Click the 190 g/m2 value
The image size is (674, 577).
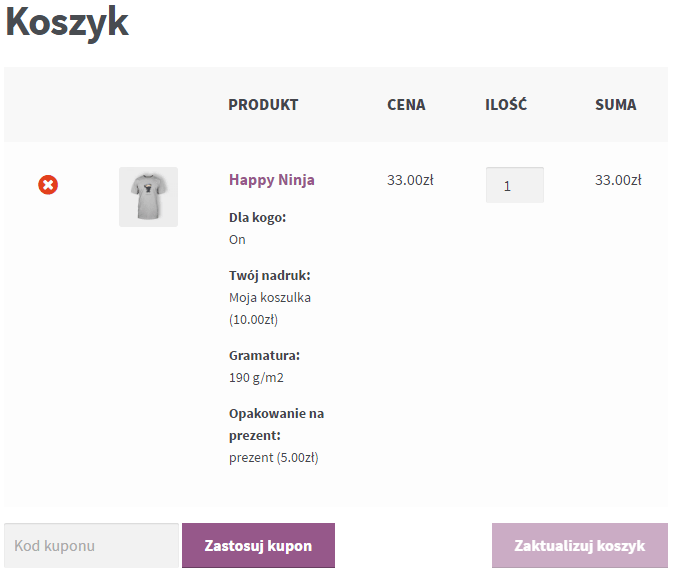[256, 378]
